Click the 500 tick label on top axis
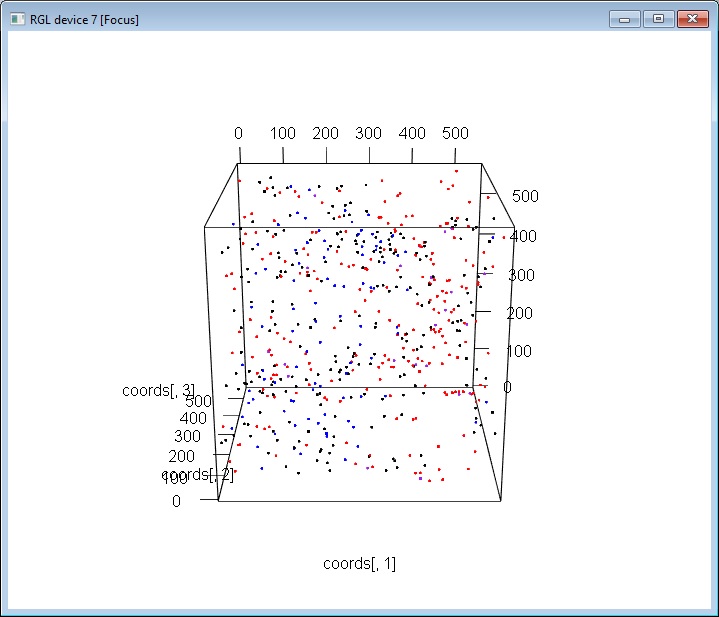The height and width of the screenshot is (617, 719). click(x=456, y=133)
